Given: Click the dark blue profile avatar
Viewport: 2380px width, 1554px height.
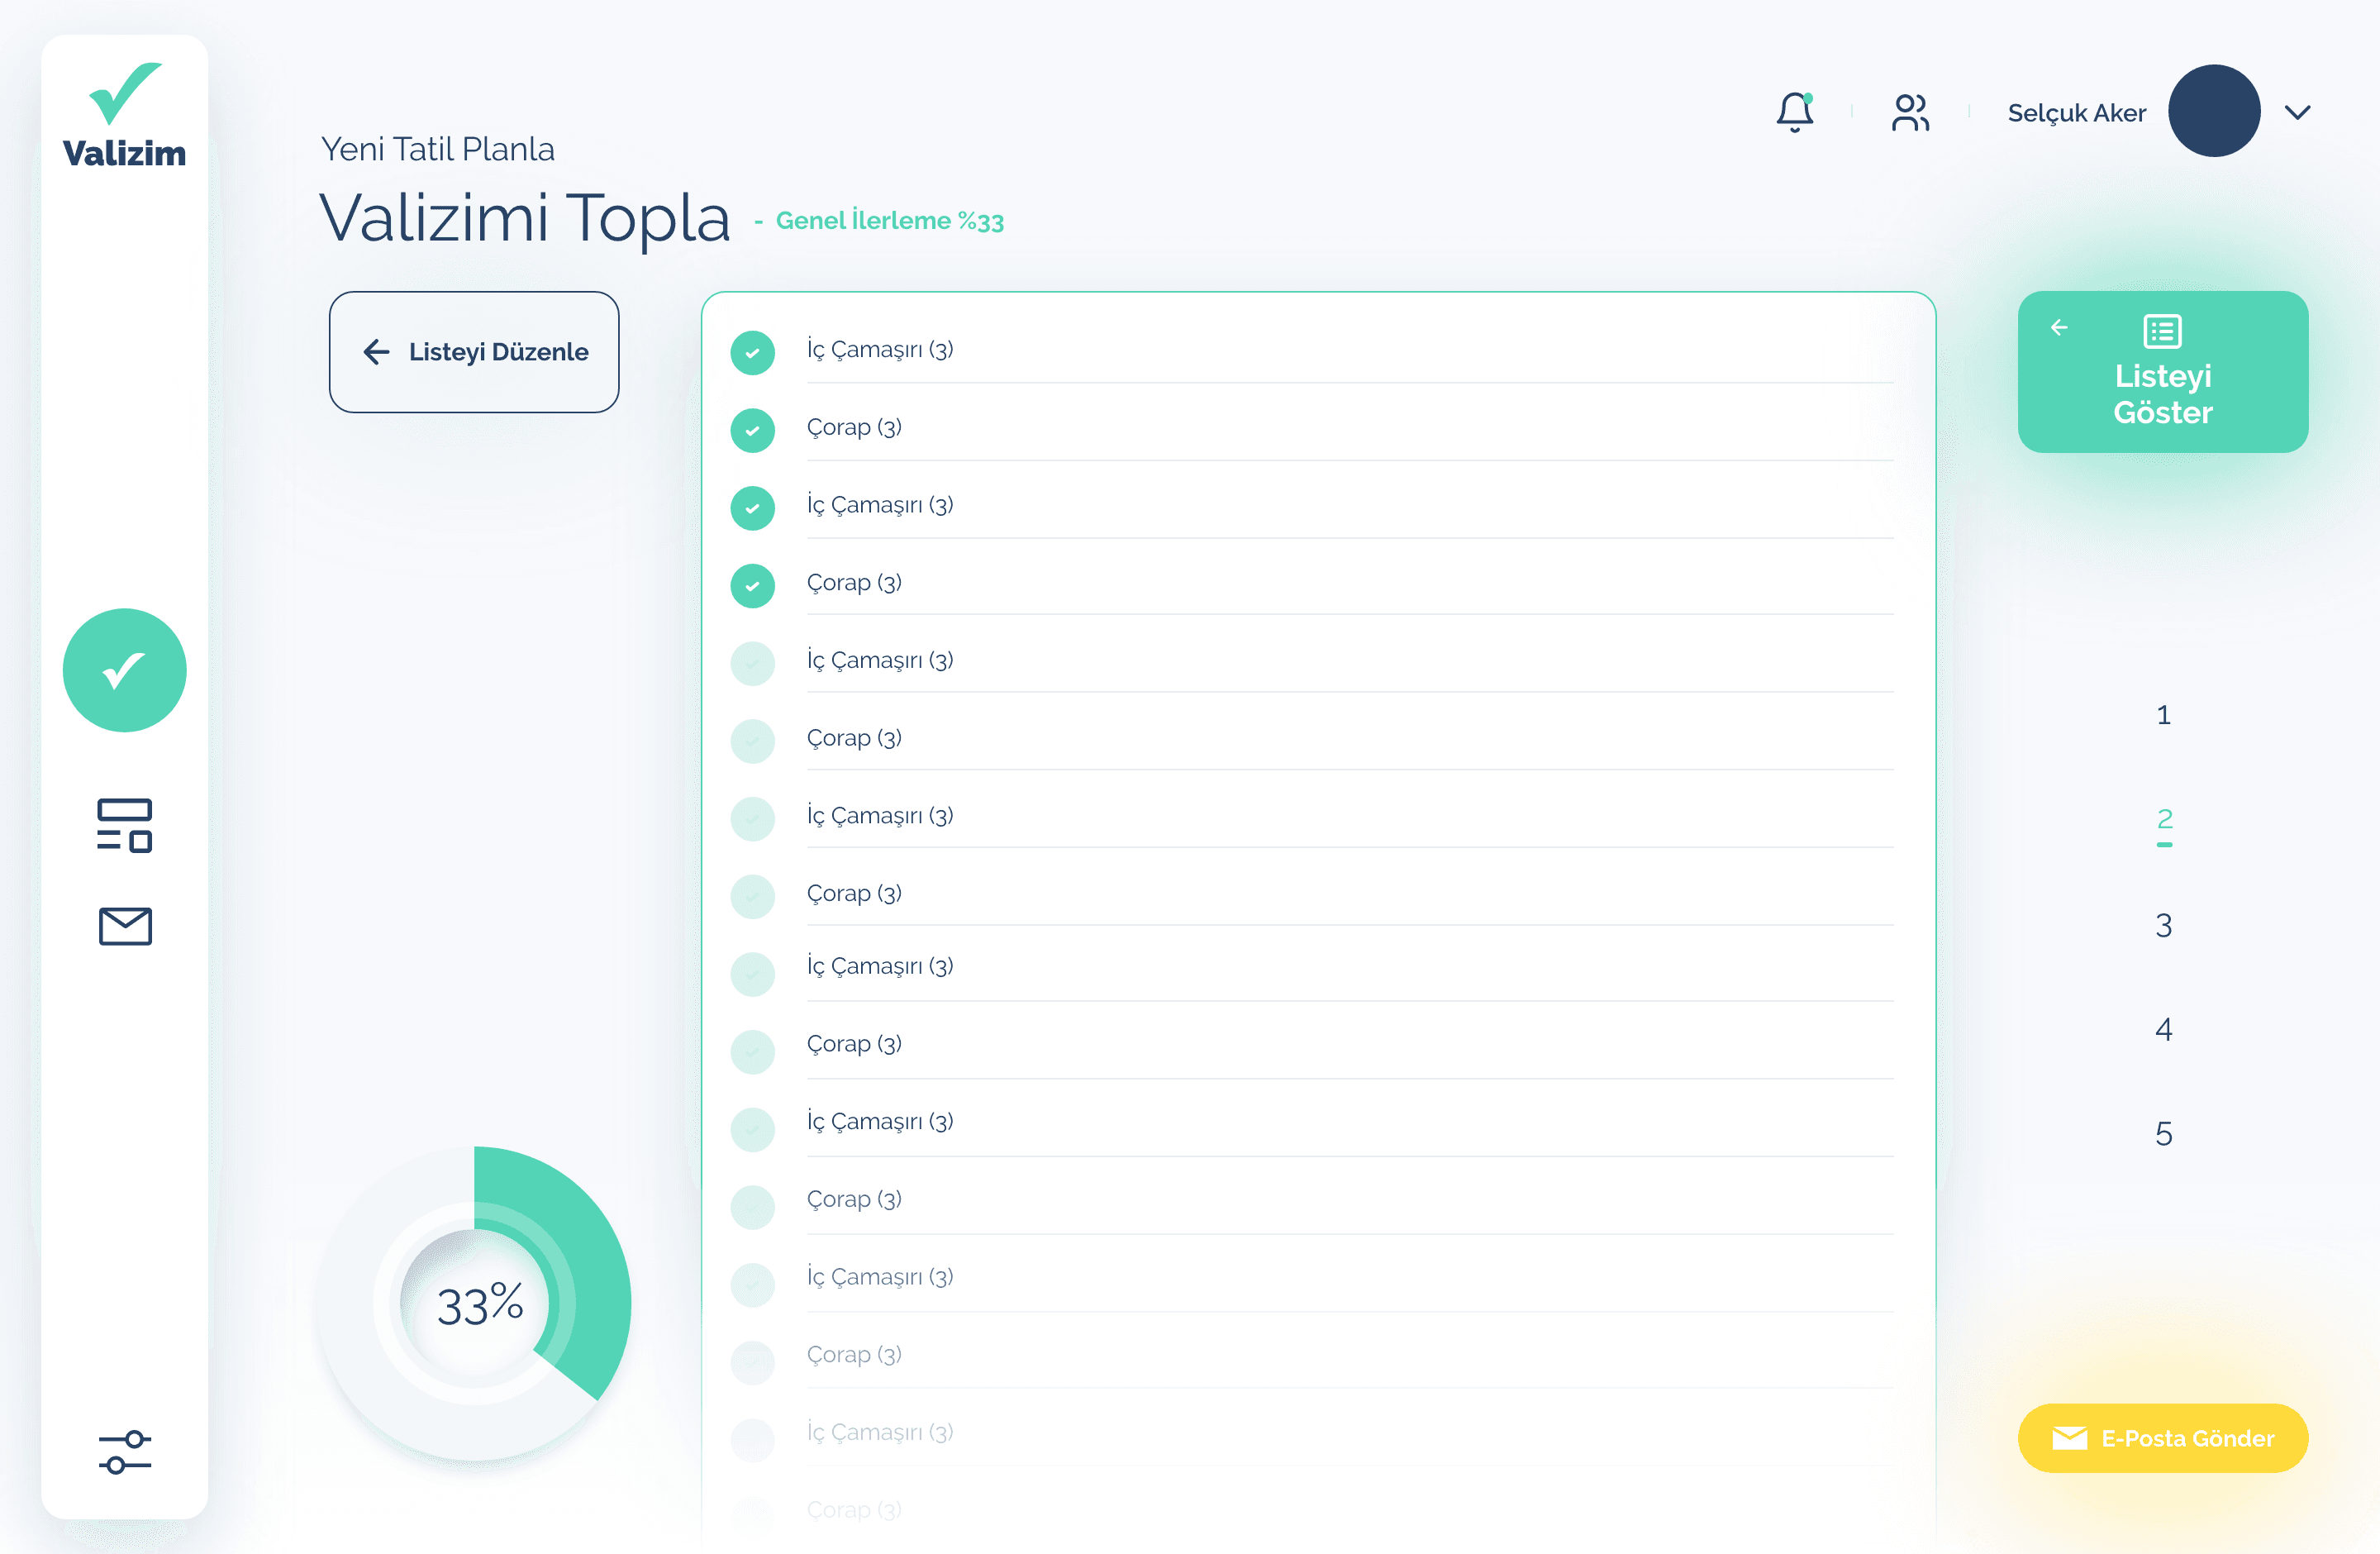Looking at the screenshot, I should [2214, 111].
